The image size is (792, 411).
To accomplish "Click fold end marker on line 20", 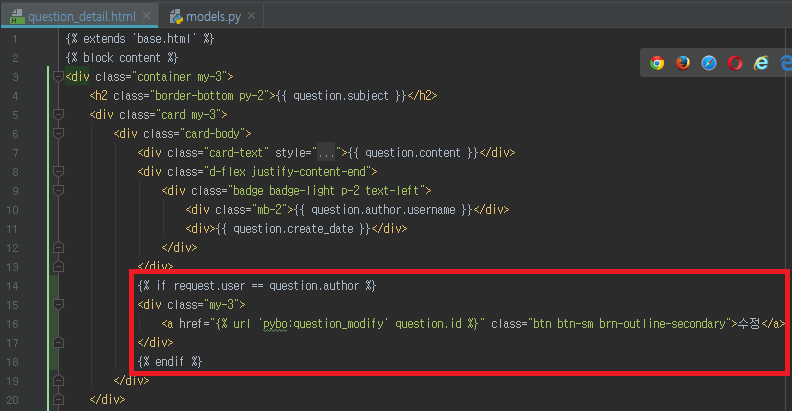I will [58, 400].
